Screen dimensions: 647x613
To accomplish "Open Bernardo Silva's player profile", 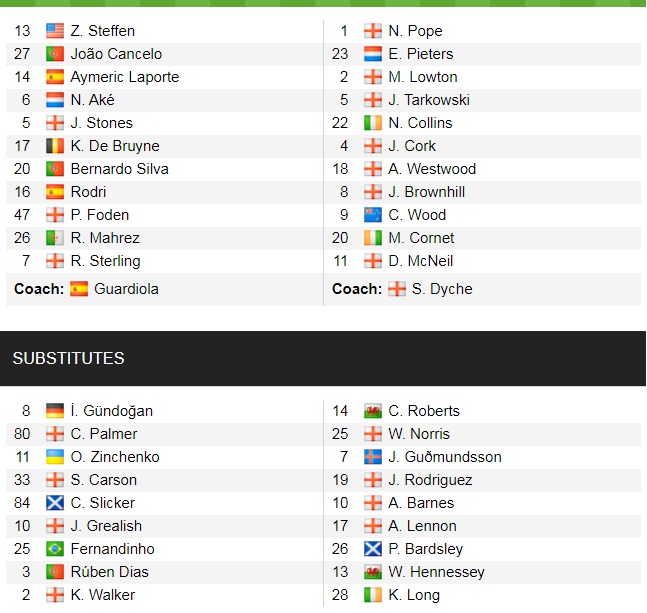I will [x=119, y=169].
